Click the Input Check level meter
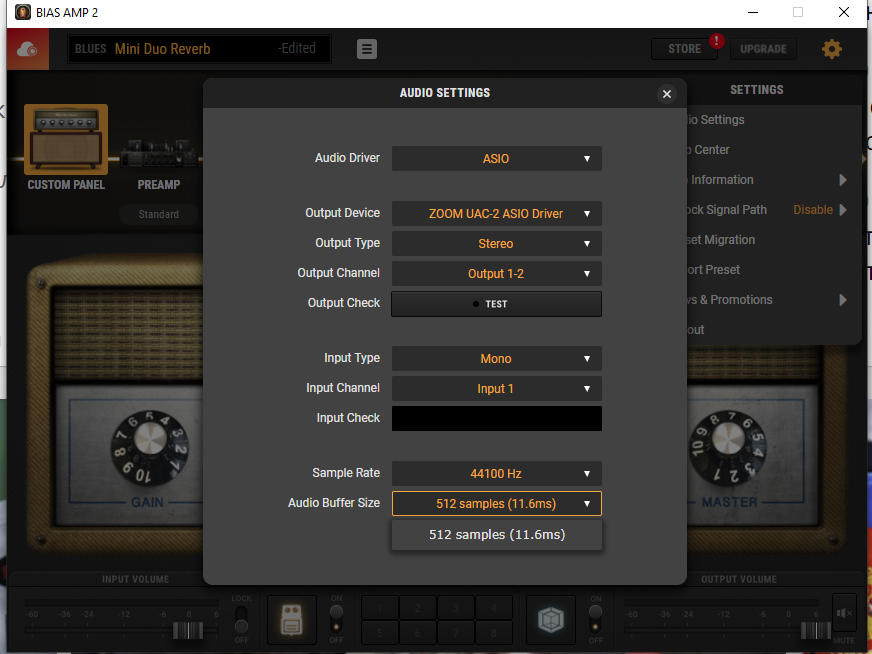The image size is (872, 654). tap(497, 418)
